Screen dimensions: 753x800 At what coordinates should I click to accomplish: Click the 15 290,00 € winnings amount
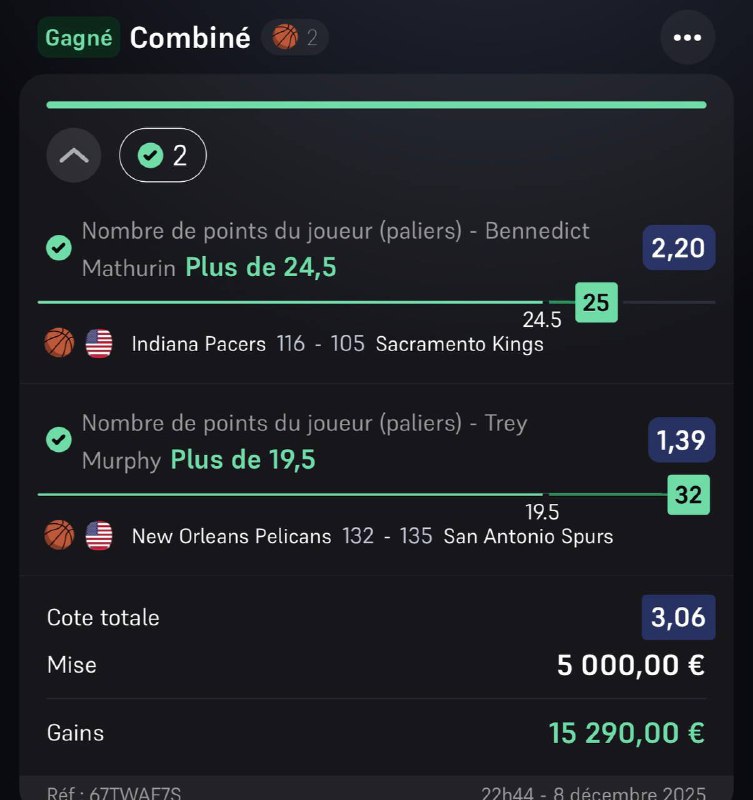click(x=626, y=733)
